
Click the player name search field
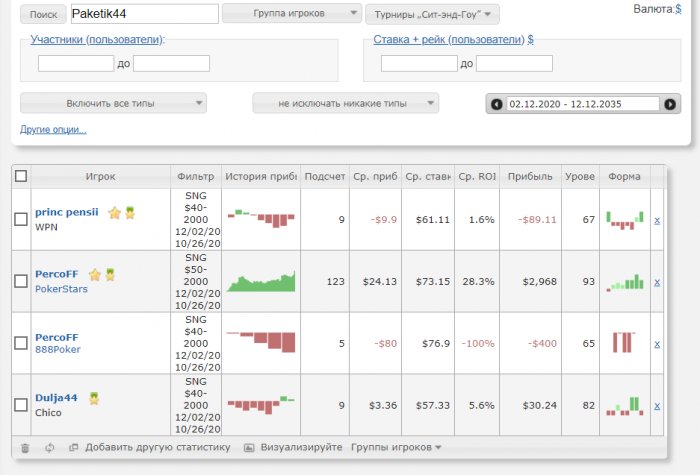pyautogui.click(x=144, y=14)
